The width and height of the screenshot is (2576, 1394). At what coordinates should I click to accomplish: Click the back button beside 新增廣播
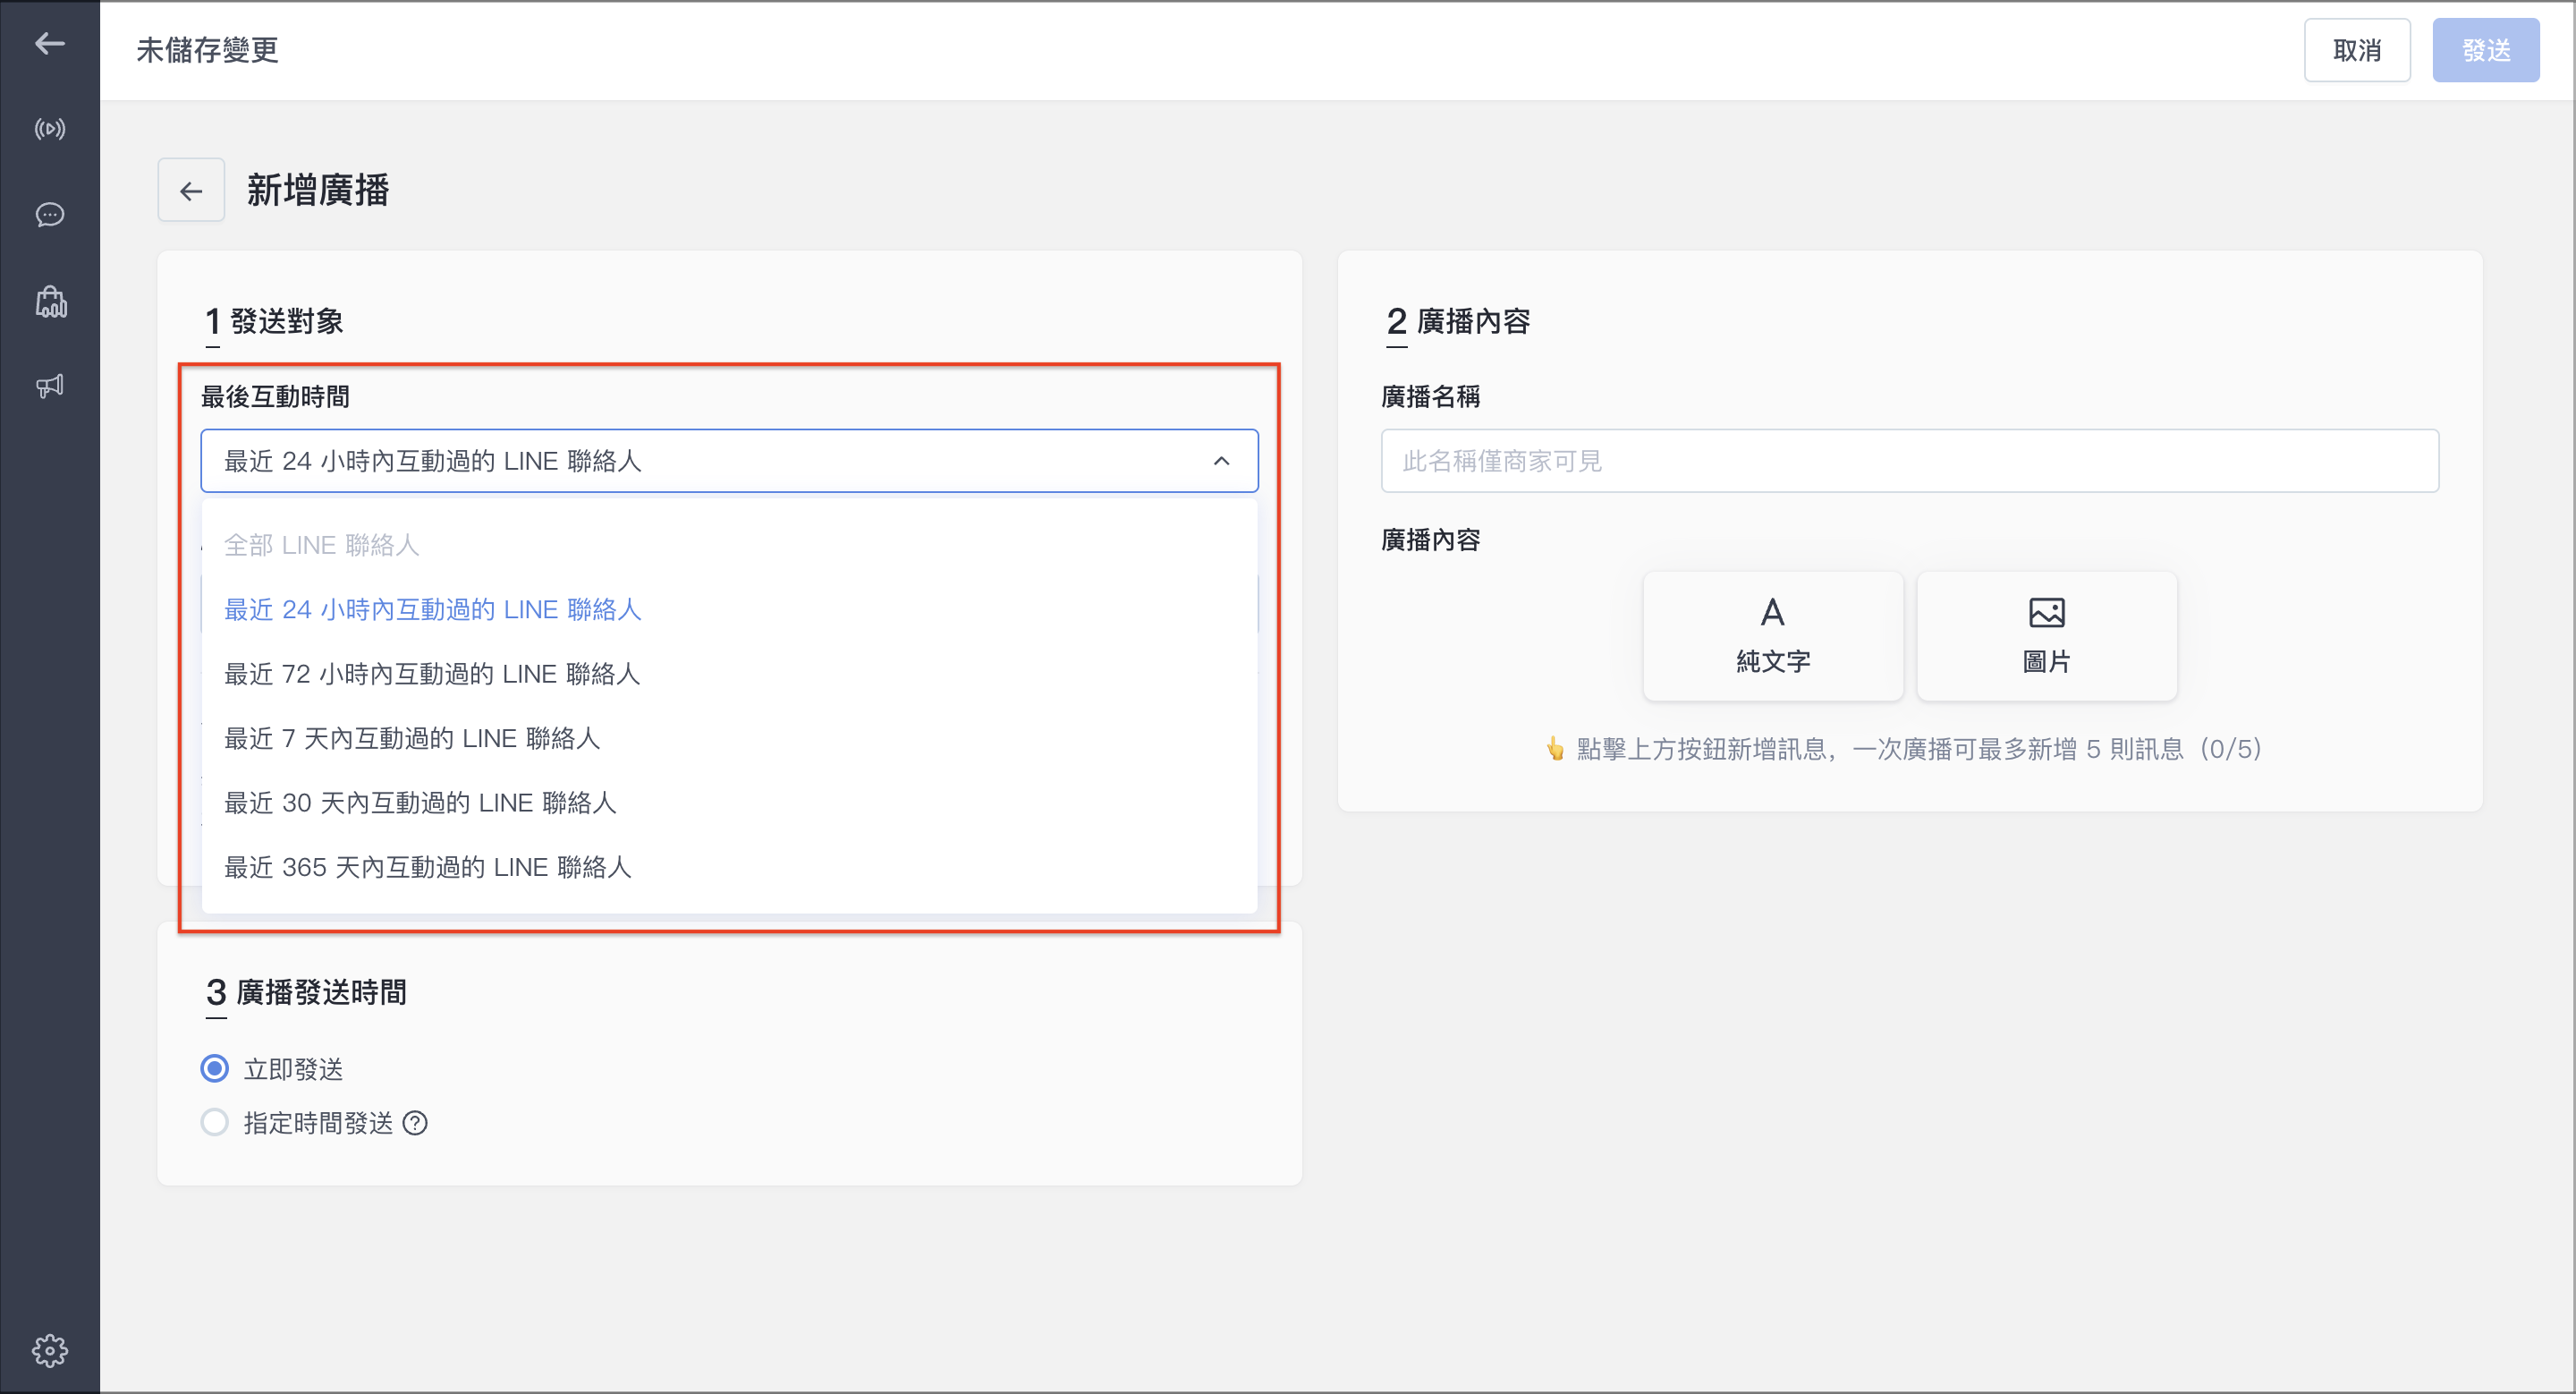click(191, 190)
